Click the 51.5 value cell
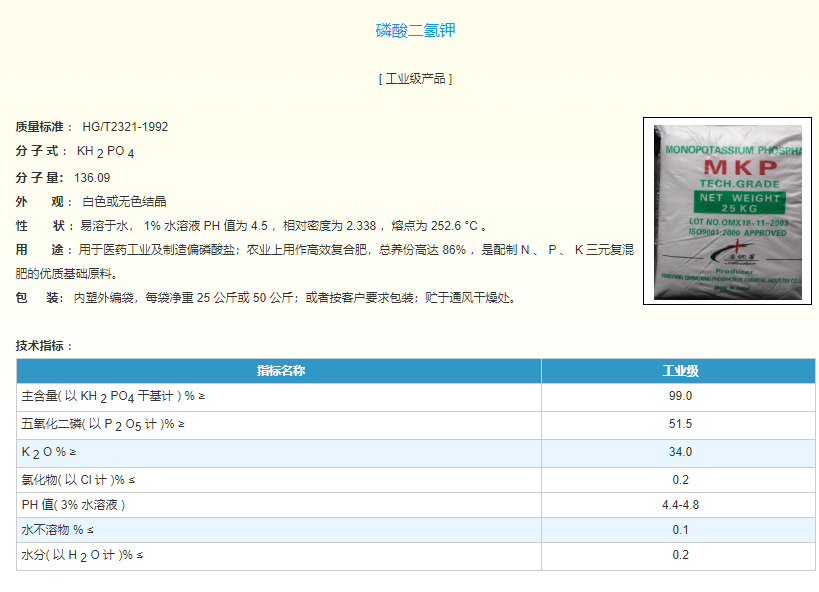819x592 pixels. pyautogui.click(x=680, y=424)
